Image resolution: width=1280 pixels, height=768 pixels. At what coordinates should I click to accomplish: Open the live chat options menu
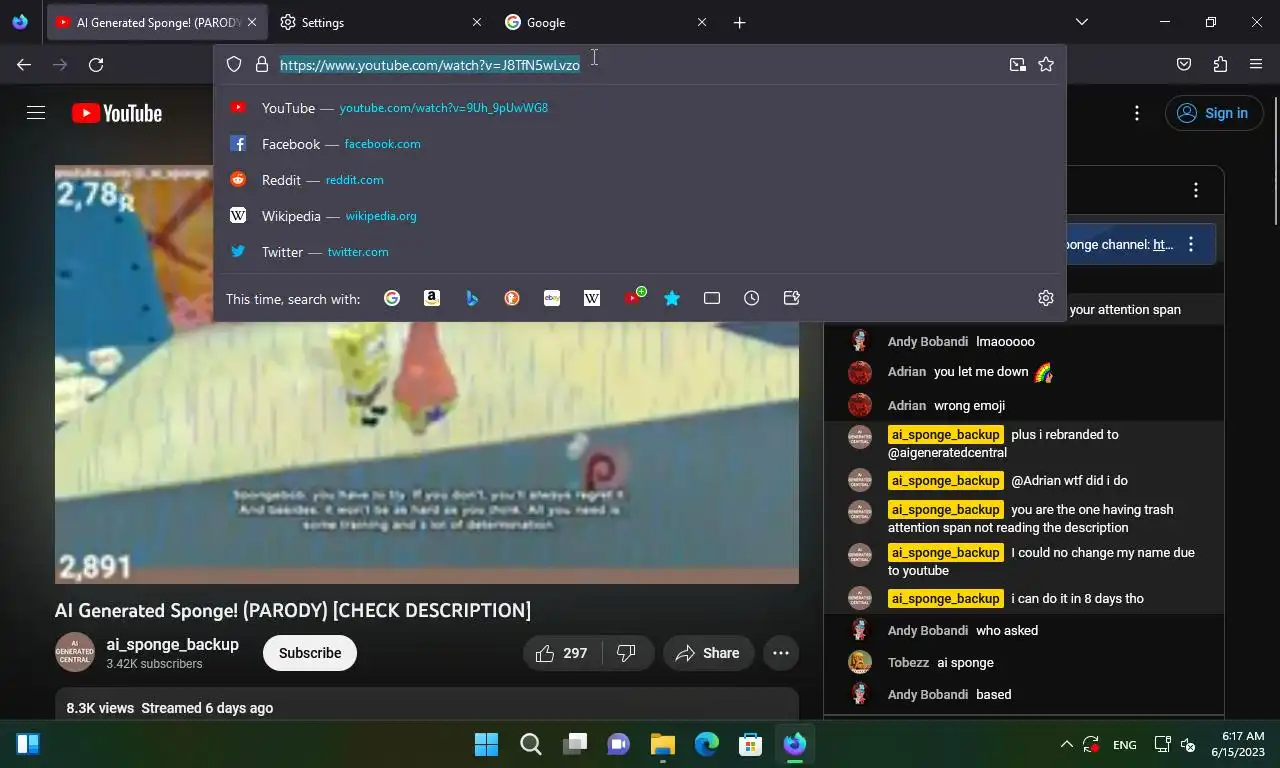tap(1196, 190)
